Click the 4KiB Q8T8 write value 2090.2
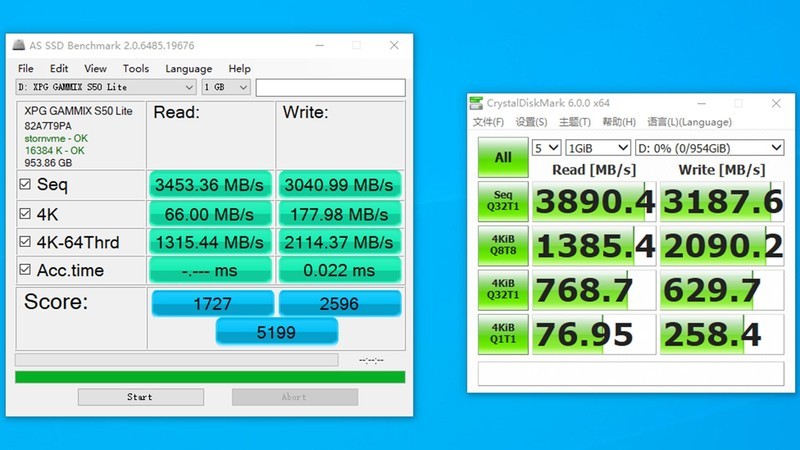This screenshot has height=450, width=800. point(722,245)
